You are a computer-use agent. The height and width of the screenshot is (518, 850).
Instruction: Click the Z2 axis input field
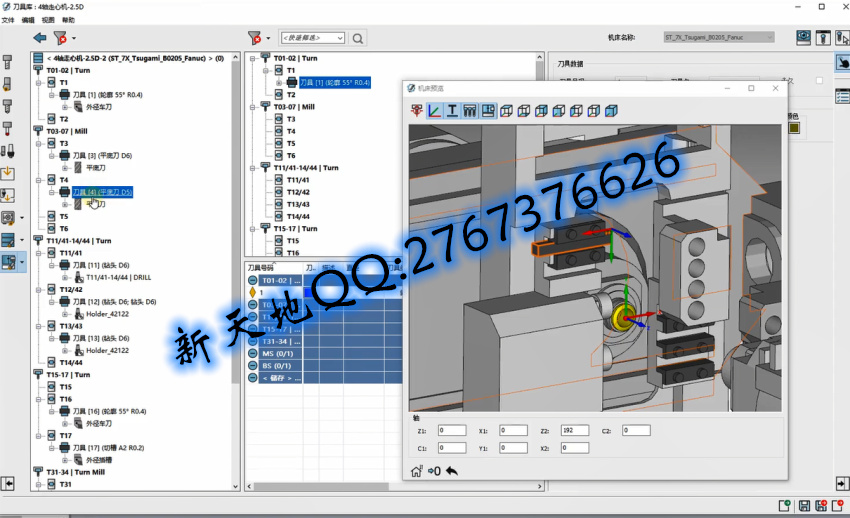(x=575, y=431)
